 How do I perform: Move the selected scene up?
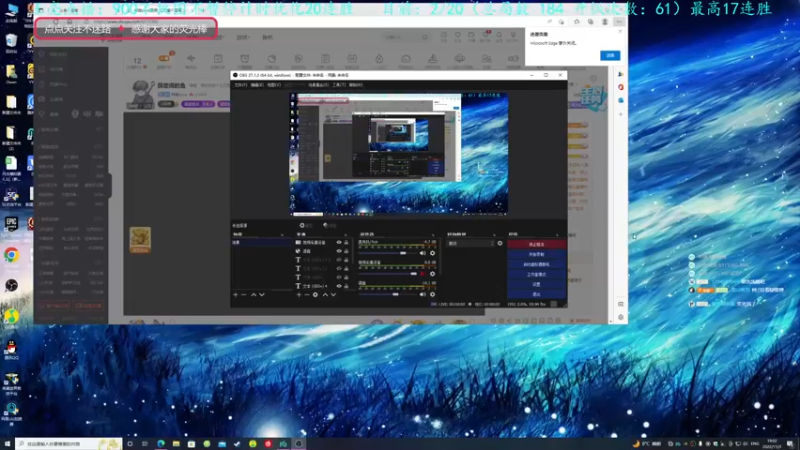pyautogui.click(x=253, y=294)
